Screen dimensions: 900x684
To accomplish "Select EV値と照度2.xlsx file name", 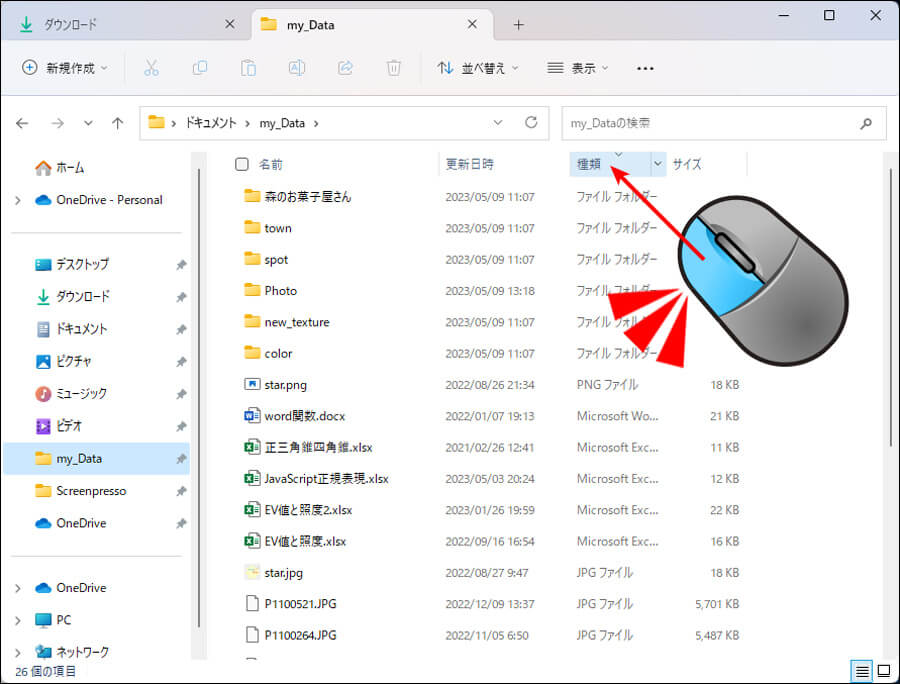I will [308, 510].
